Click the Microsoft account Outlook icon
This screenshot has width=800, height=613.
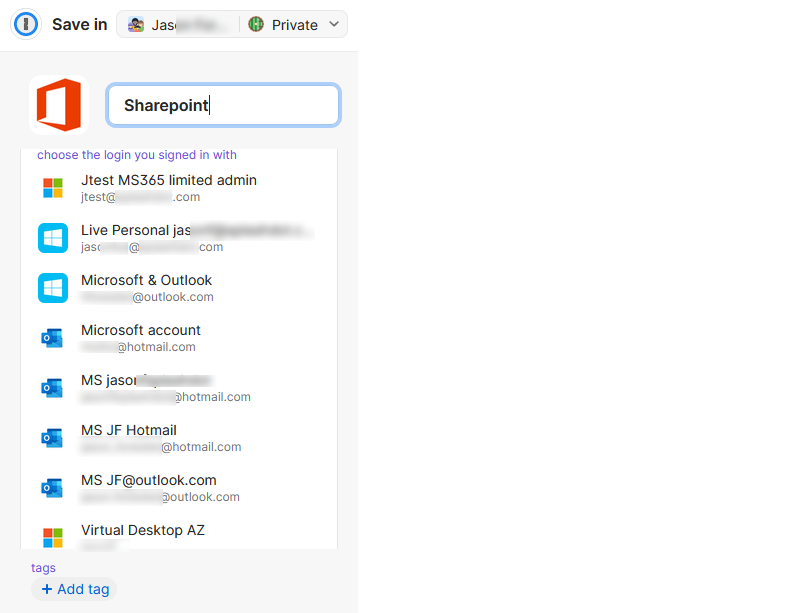(x=53, y=338)
